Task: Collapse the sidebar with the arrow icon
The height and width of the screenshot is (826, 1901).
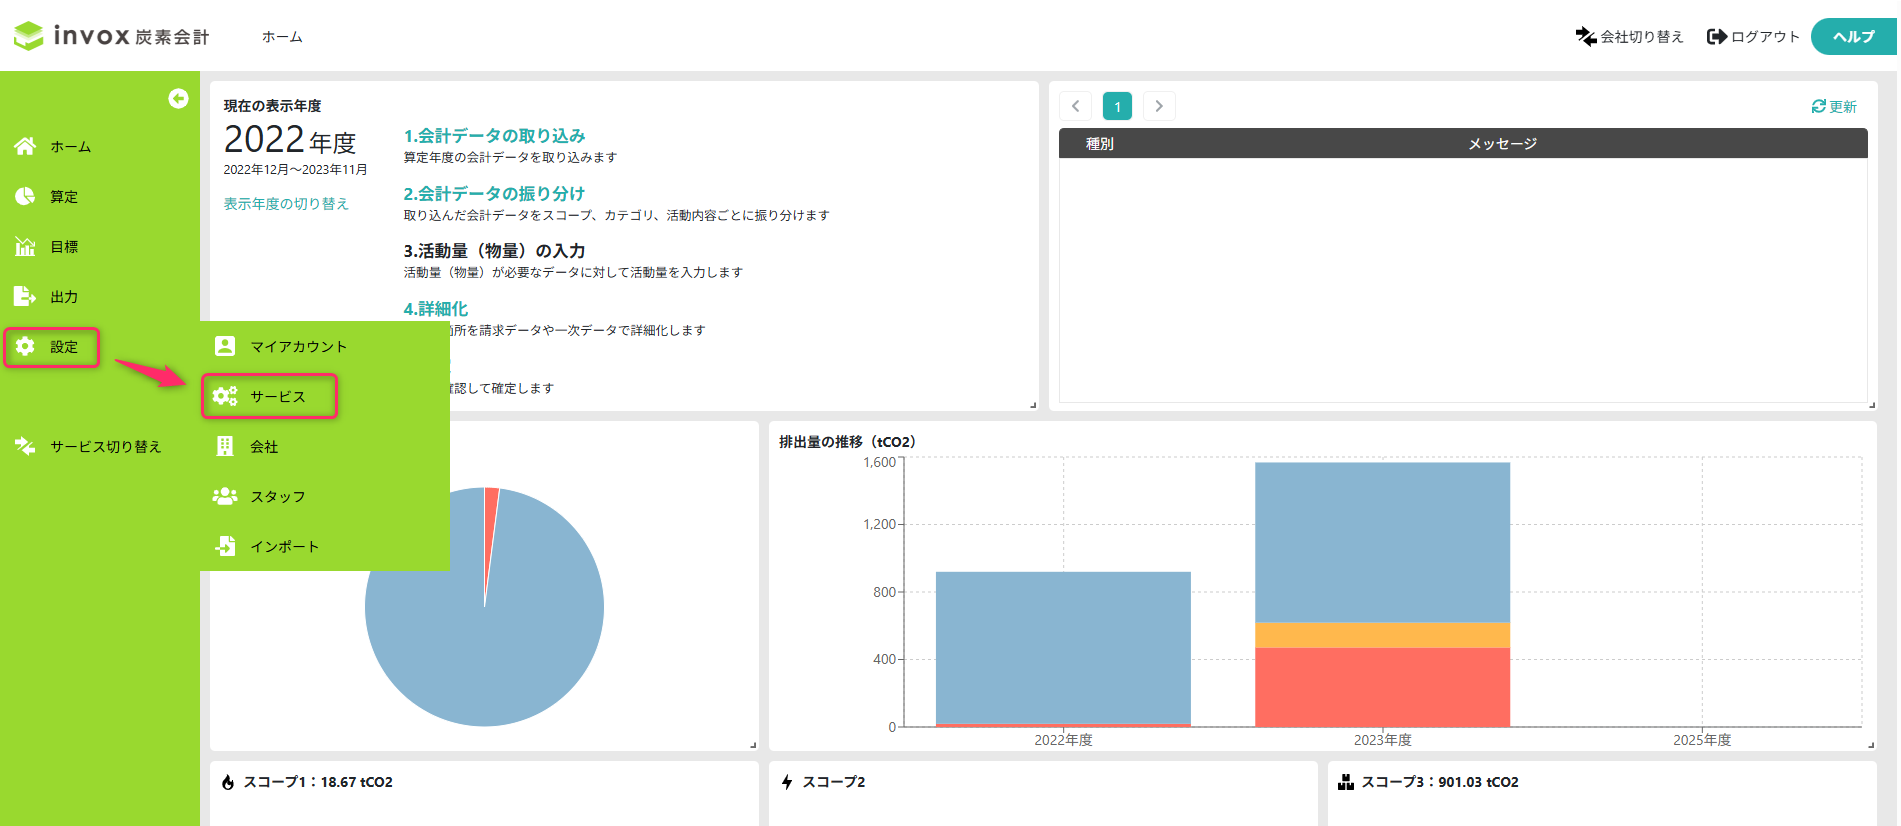Action: click(178, 98)
